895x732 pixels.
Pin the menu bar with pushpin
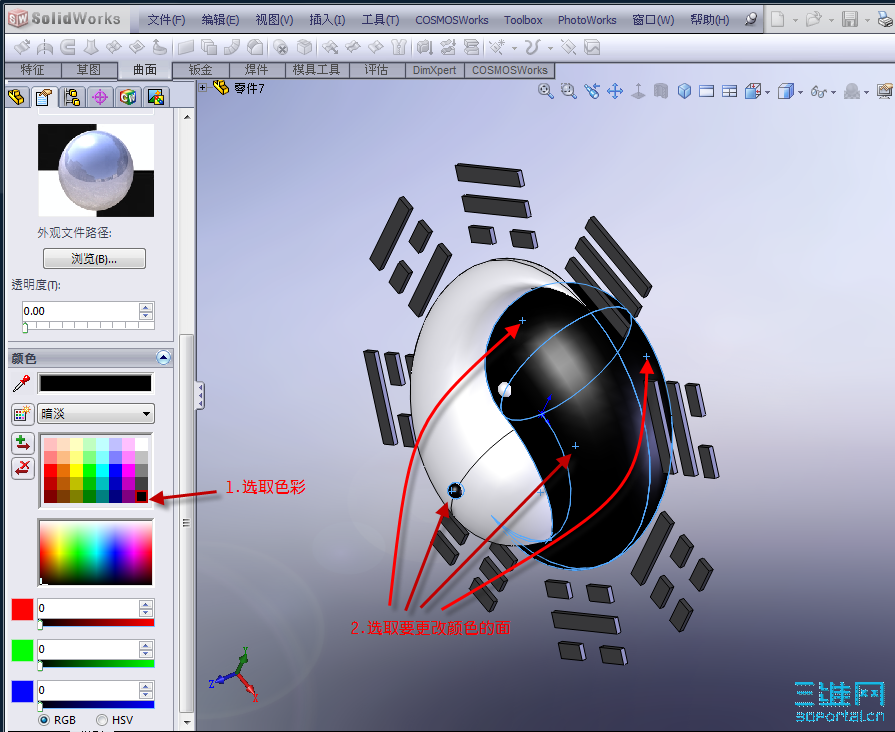tap(751, 20)
